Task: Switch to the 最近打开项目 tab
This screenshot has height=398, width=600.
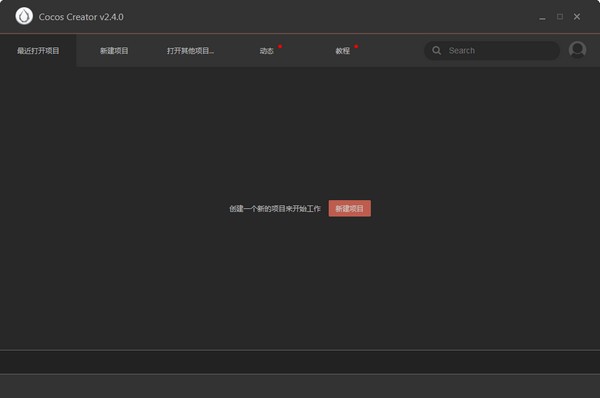Action: point(38,51)
